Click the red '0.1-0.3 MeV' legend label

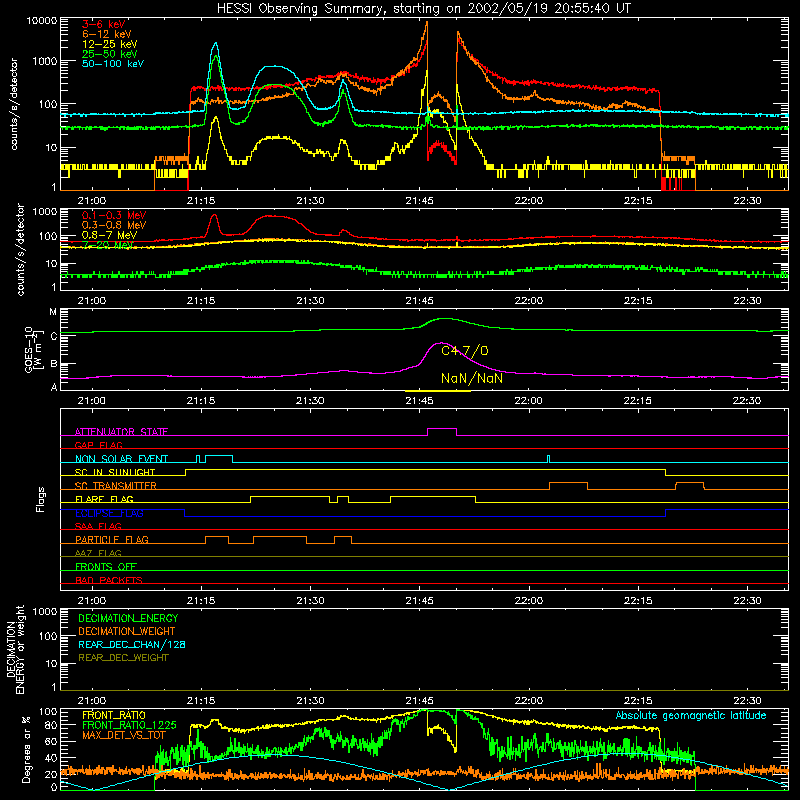coord(114,215)
